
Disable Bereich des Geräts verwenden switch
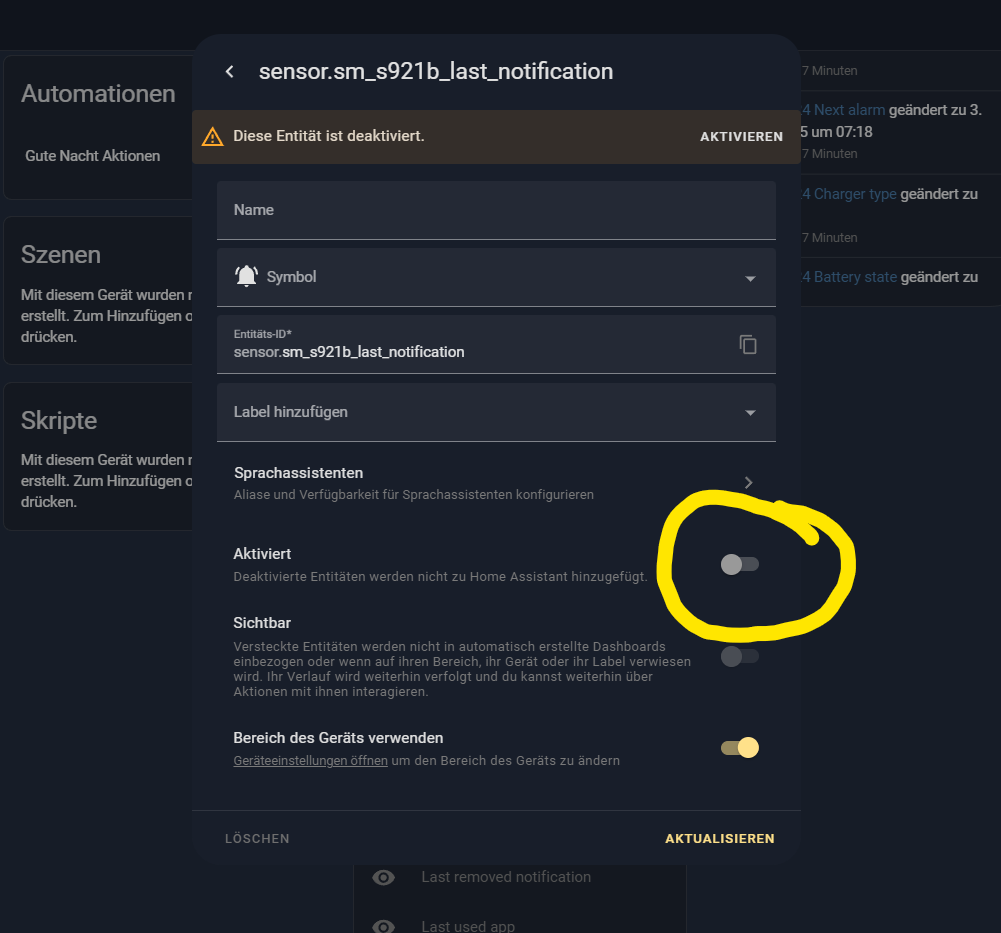739,748
